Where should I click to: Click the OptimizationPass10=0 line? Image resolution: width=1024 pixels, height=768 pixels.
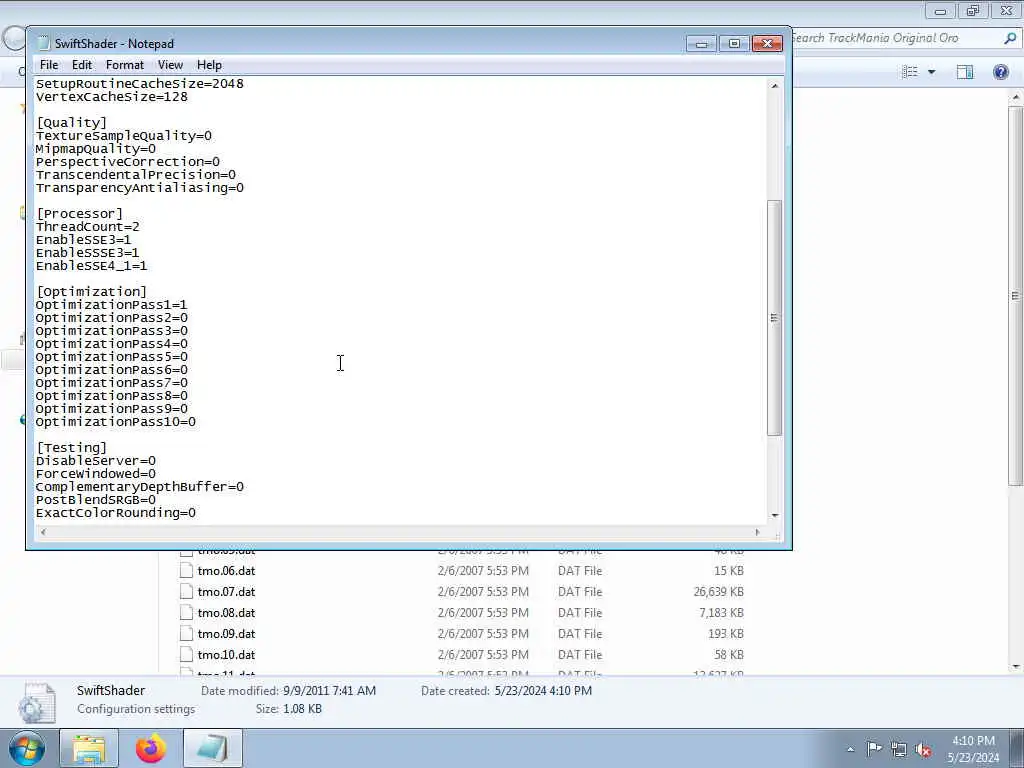[x=116, y=422]
